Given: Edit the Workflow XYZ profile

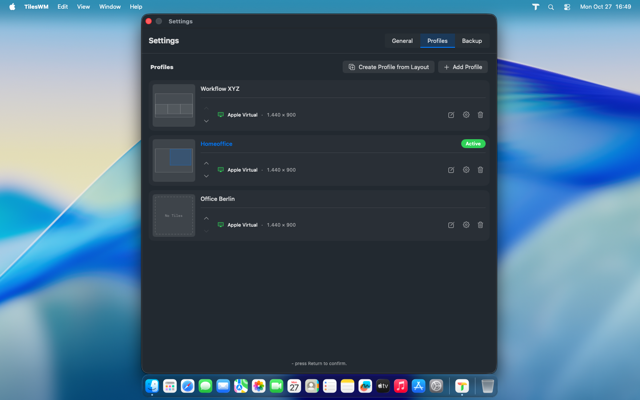Looking at the screenshot, I should 451,115.
